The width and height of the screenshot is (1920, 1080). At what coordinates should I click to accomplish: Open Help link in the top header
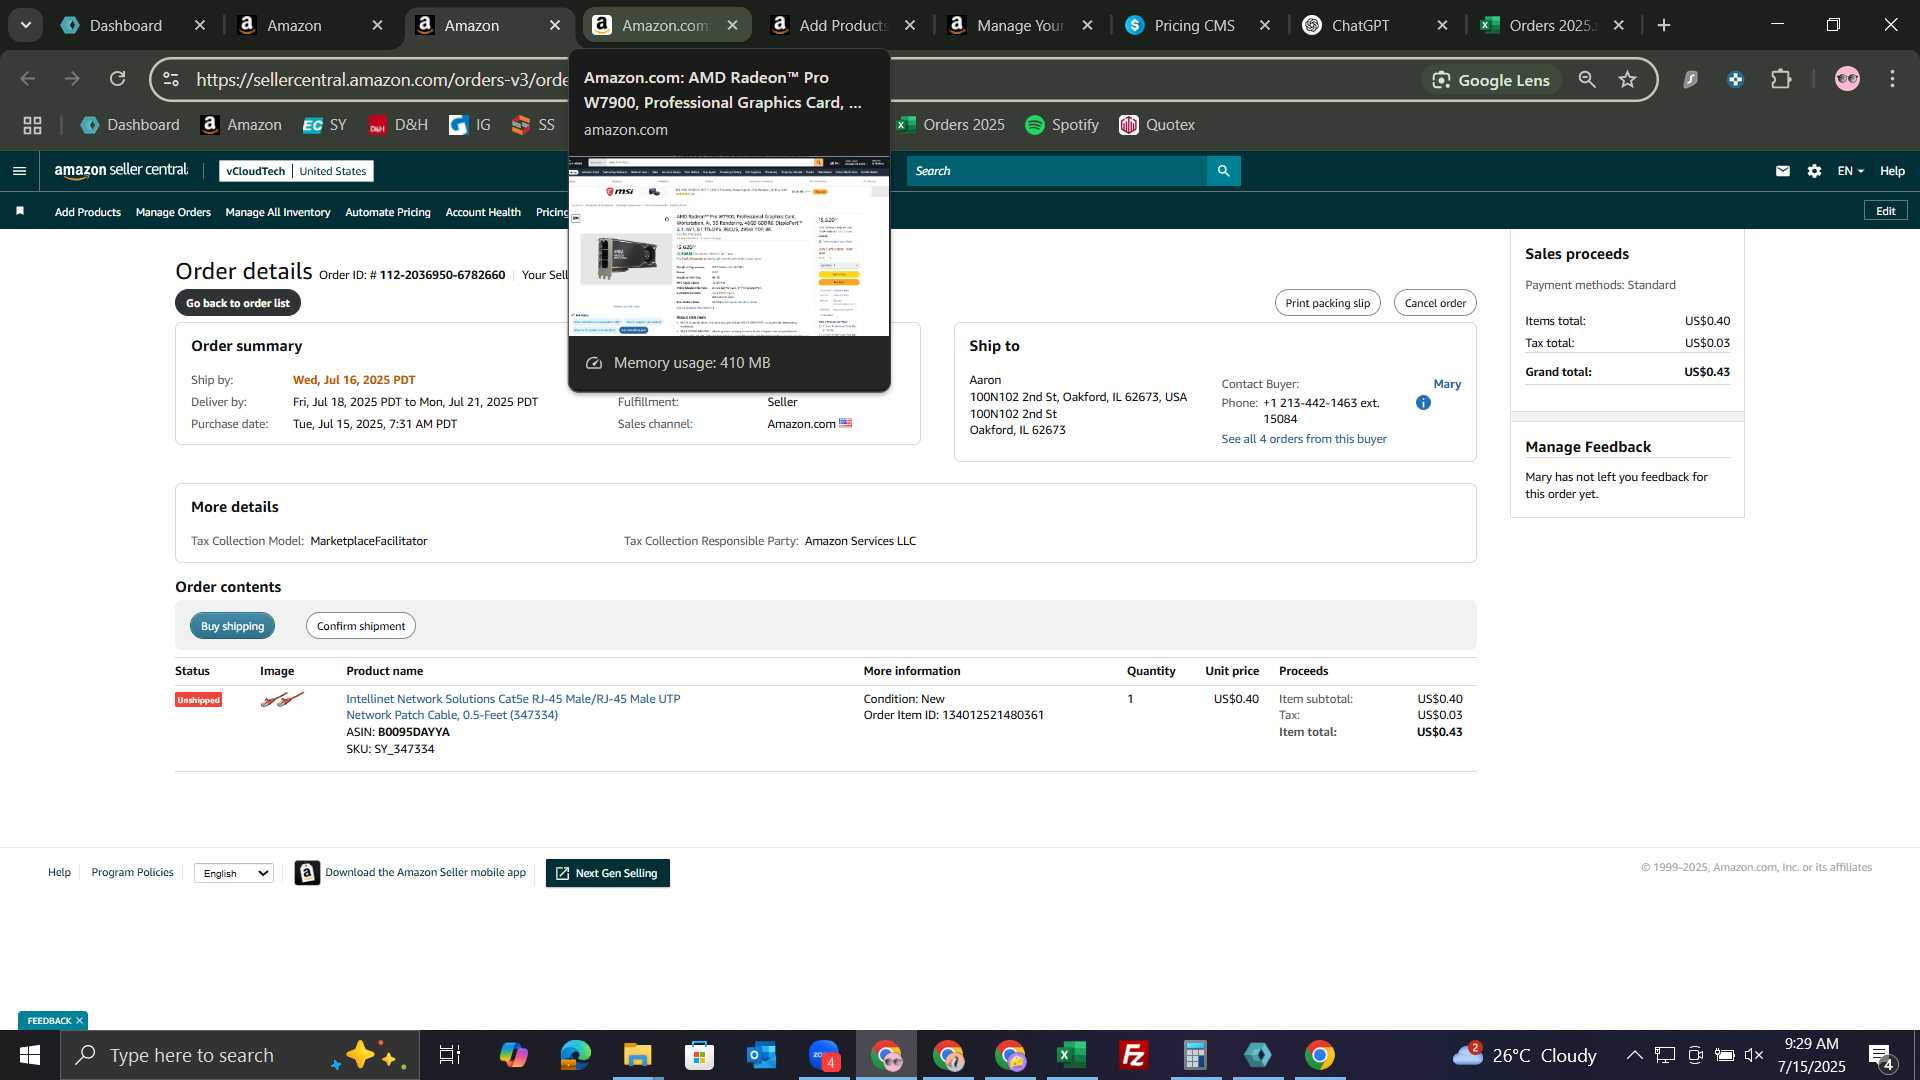[x=1892, y=171]
